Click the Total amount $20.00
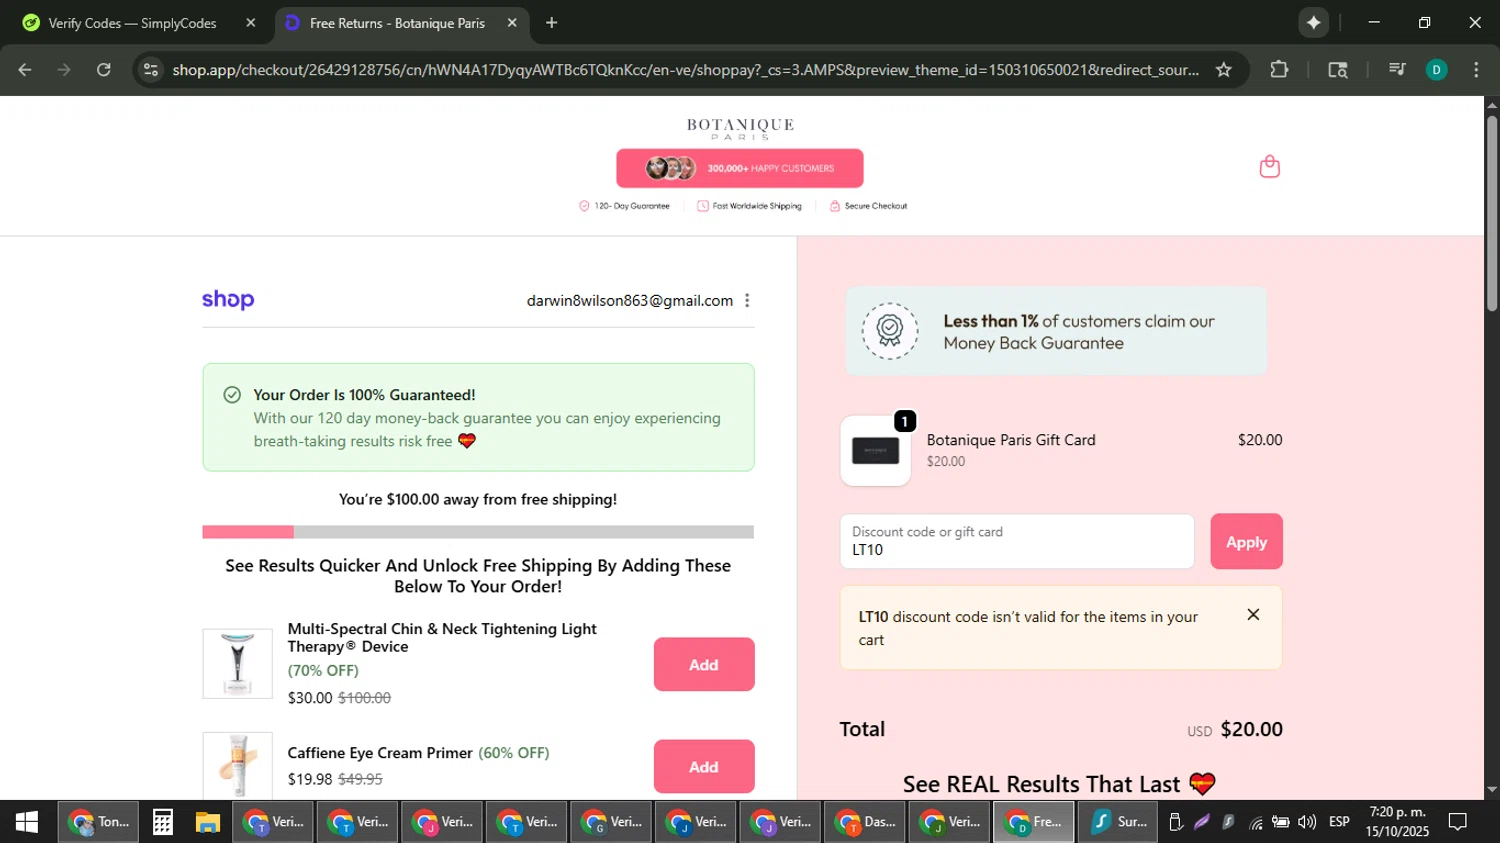This screenshot has width=1500, height=843. [1251, 729]
